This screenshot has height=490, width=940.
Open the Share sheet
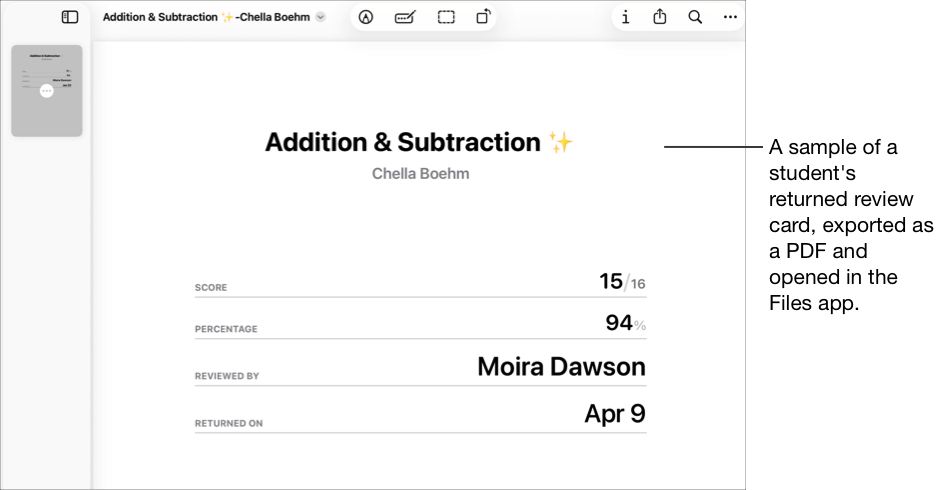[660, 17]
